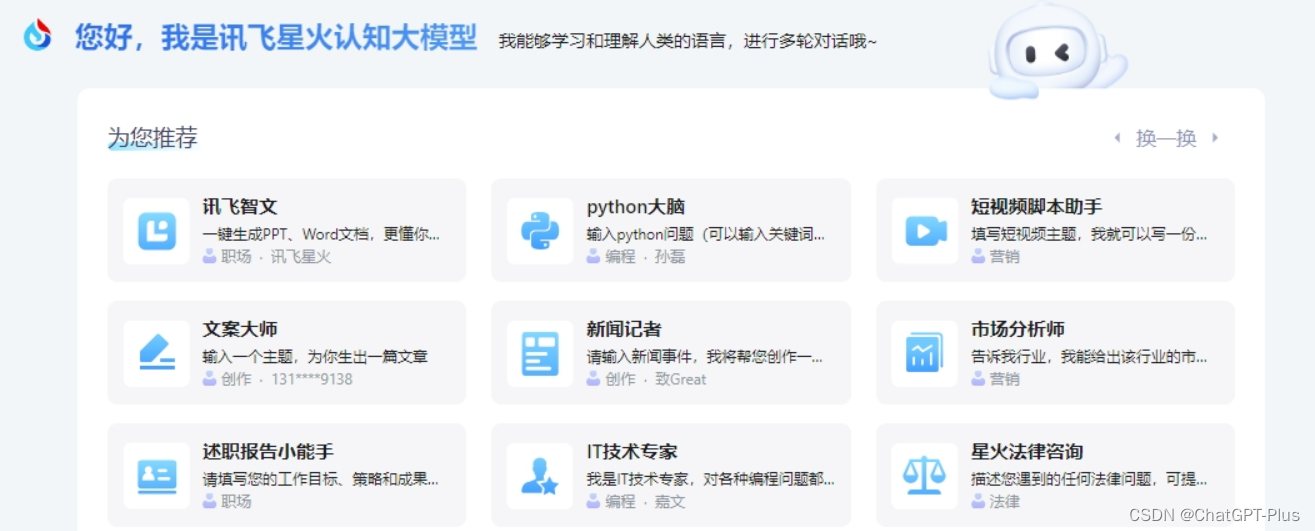
Task: Click the 短视频脚本助手 video camera icon
Action: (925, 231)
